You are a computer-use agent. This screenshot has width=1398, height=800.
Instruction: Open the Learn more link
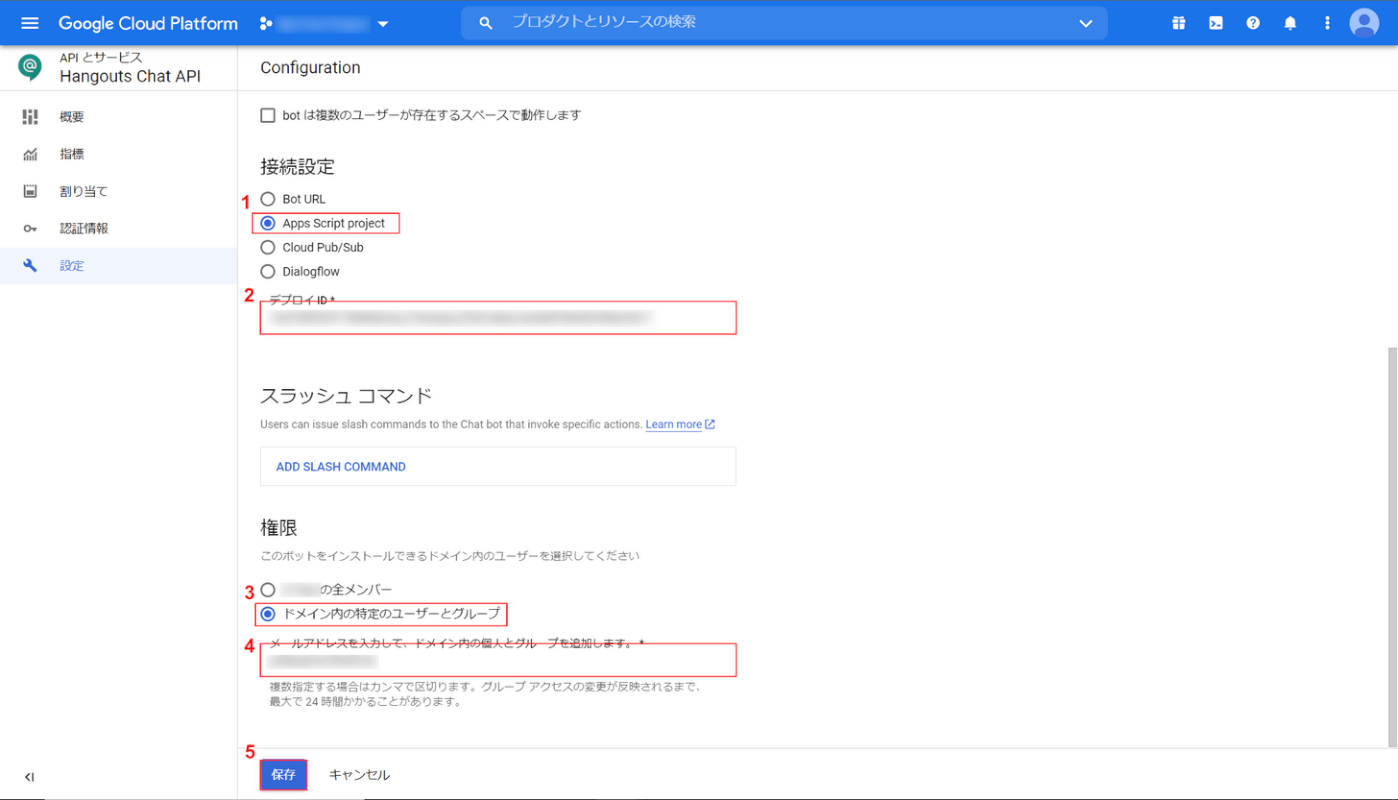point(680,424)
